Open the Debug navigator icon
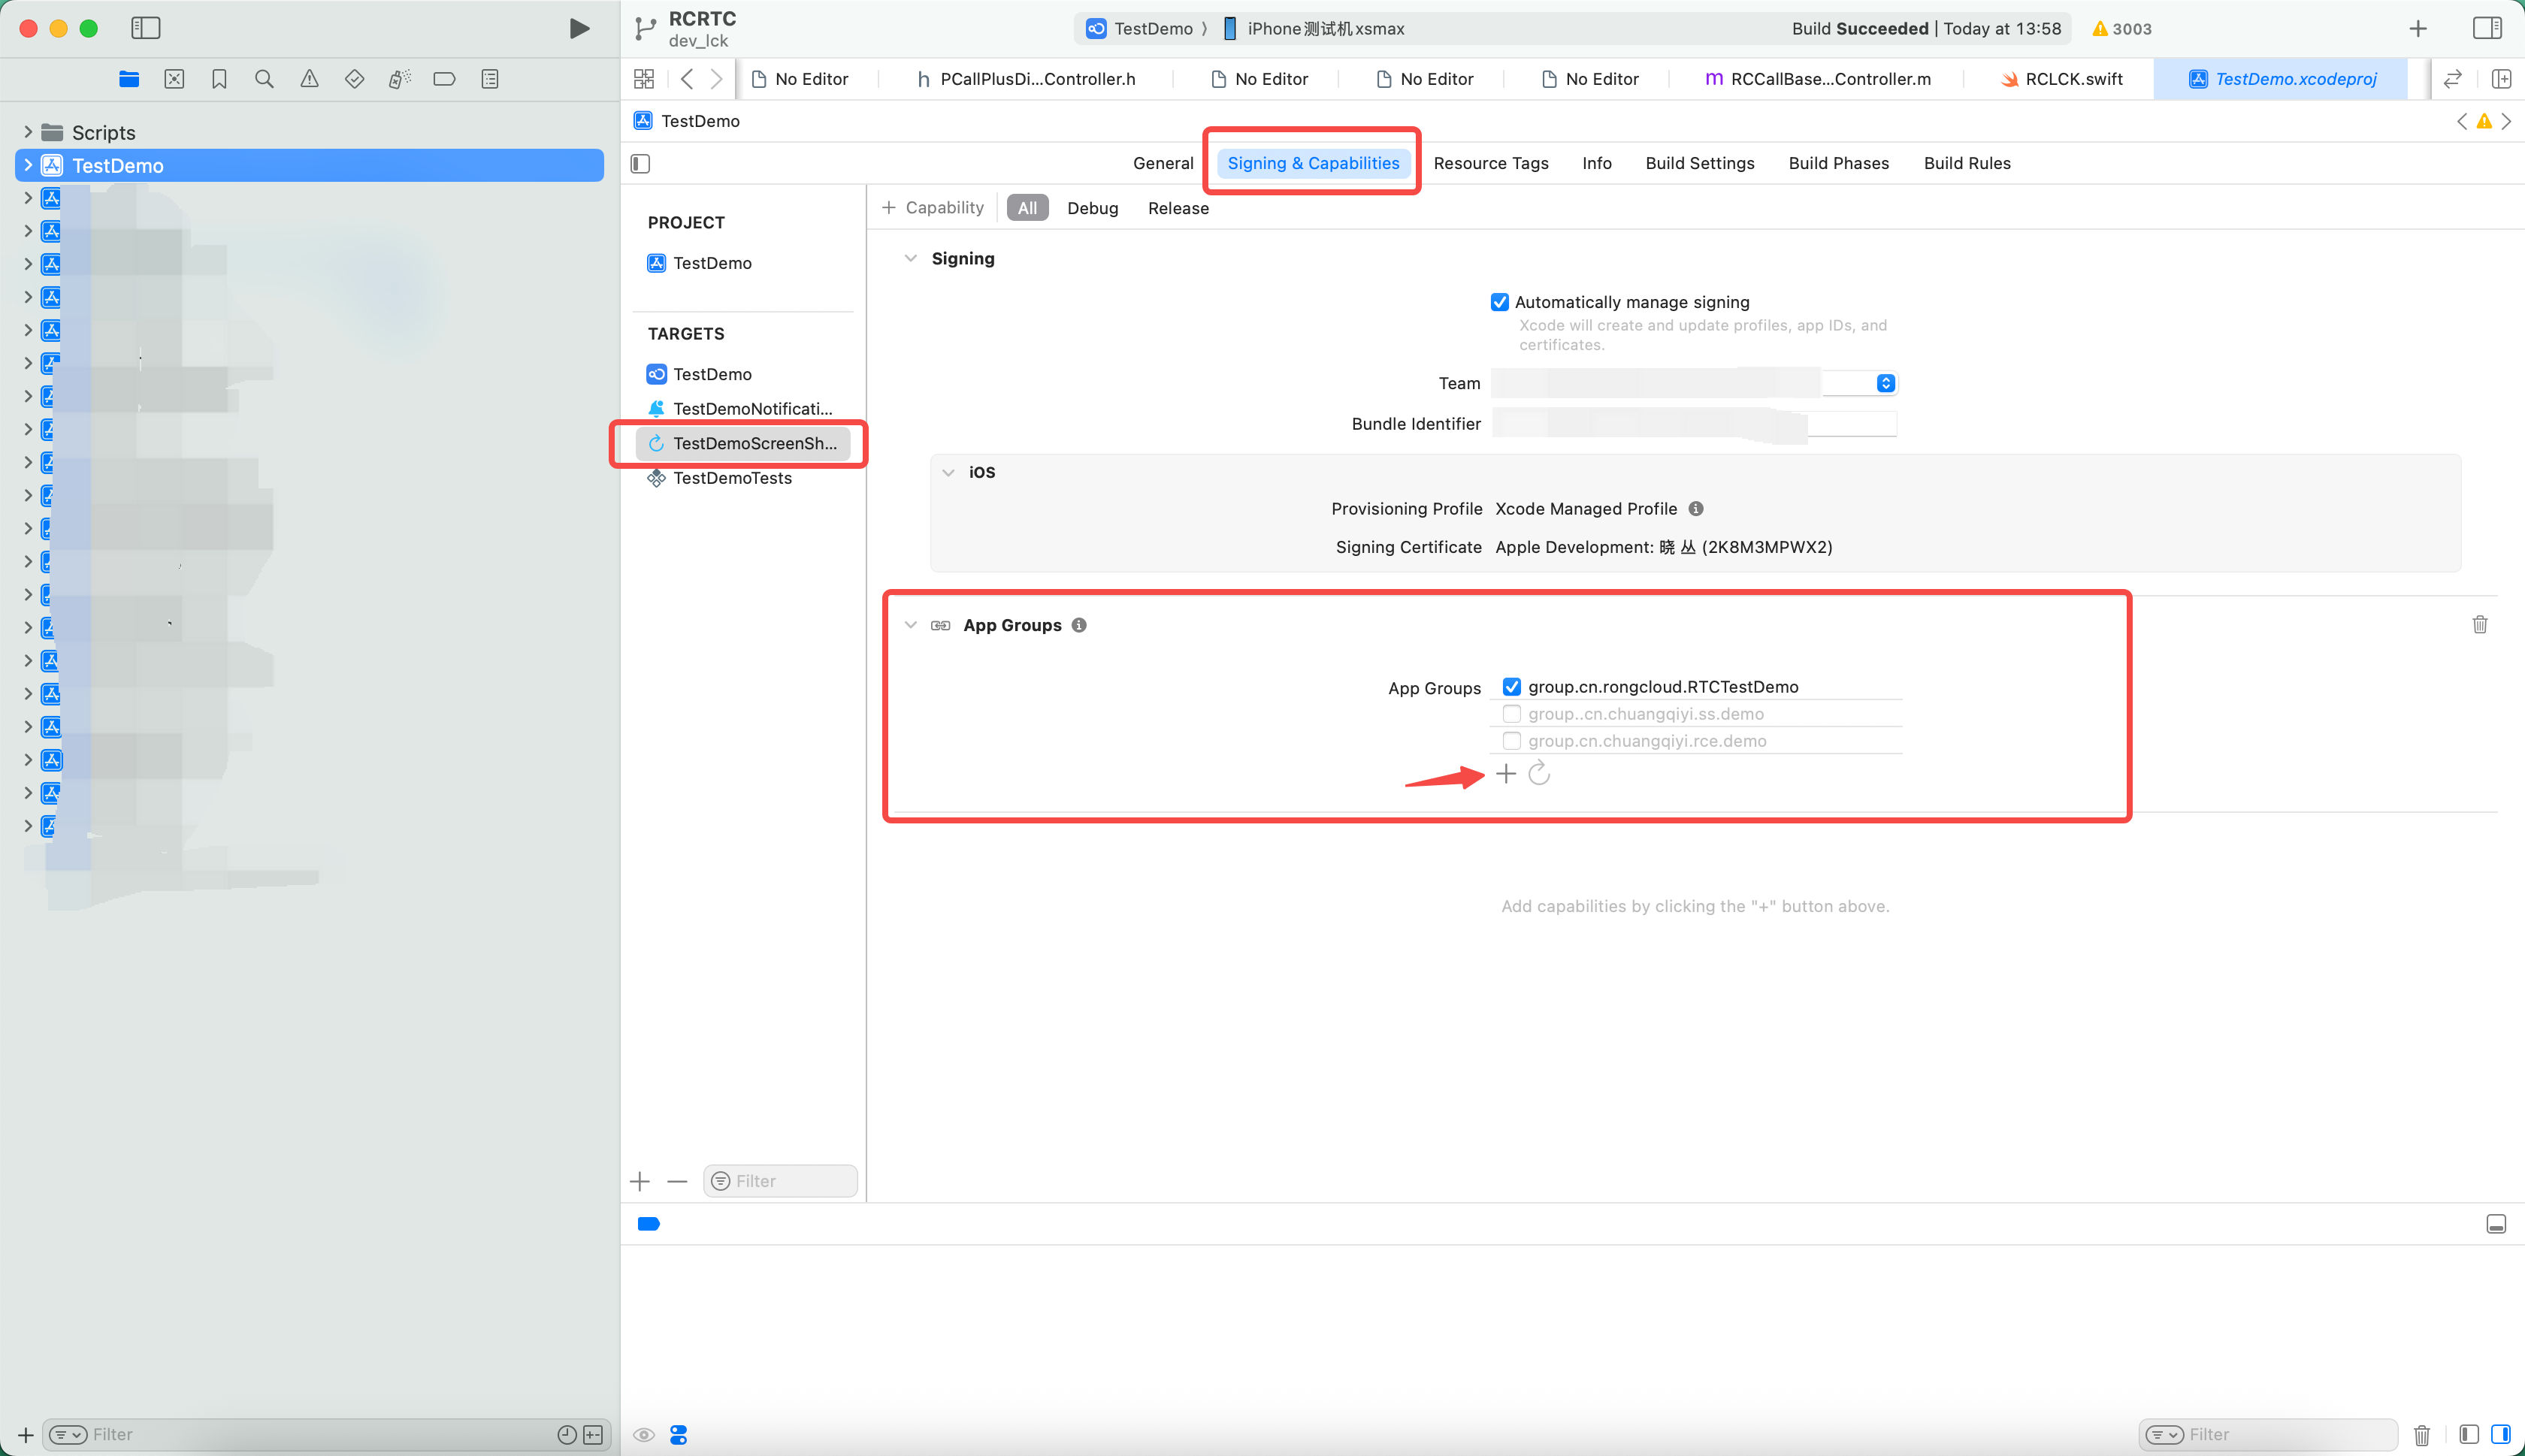The height and width of the screenshot is (1456, 2525). [x=399, y=79]
